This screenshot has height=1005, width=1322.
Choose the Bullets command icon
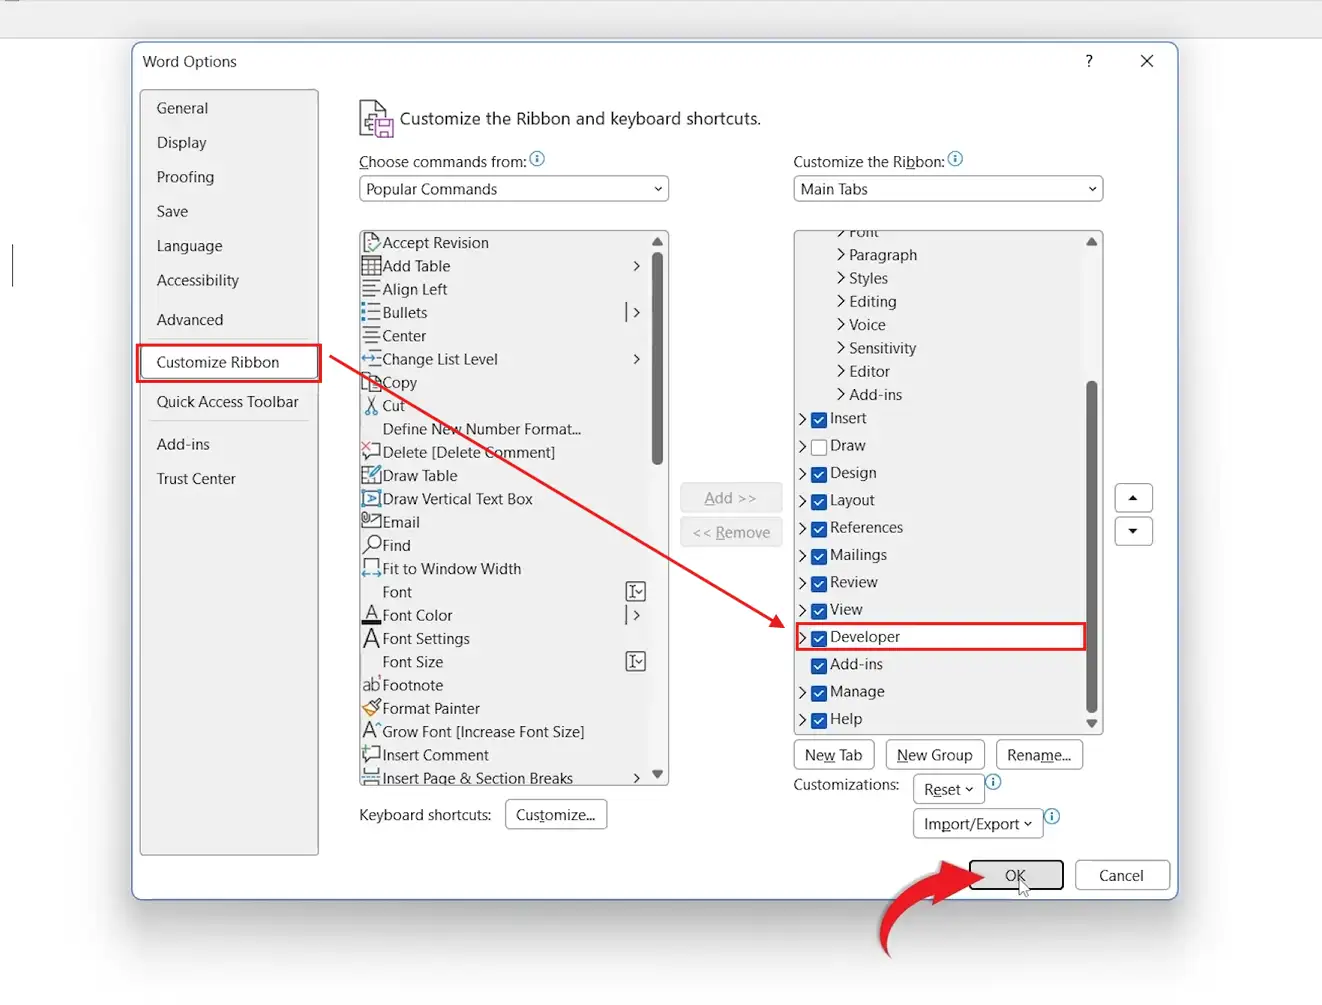pos(371,312)
